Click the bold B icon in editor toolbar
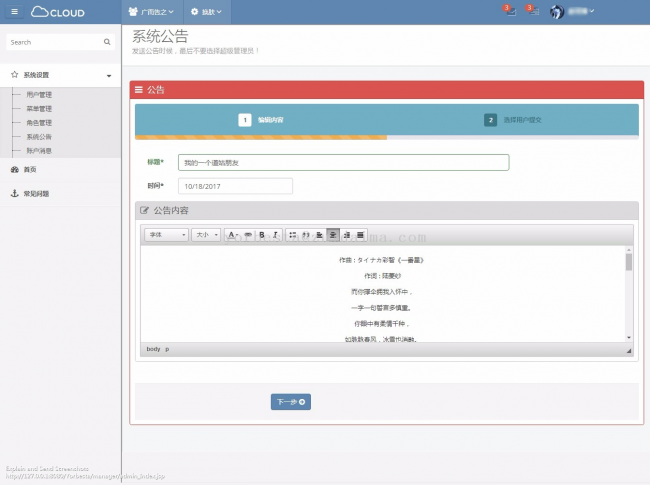This screenshot has width=650, height=485. tap(262, 234)
